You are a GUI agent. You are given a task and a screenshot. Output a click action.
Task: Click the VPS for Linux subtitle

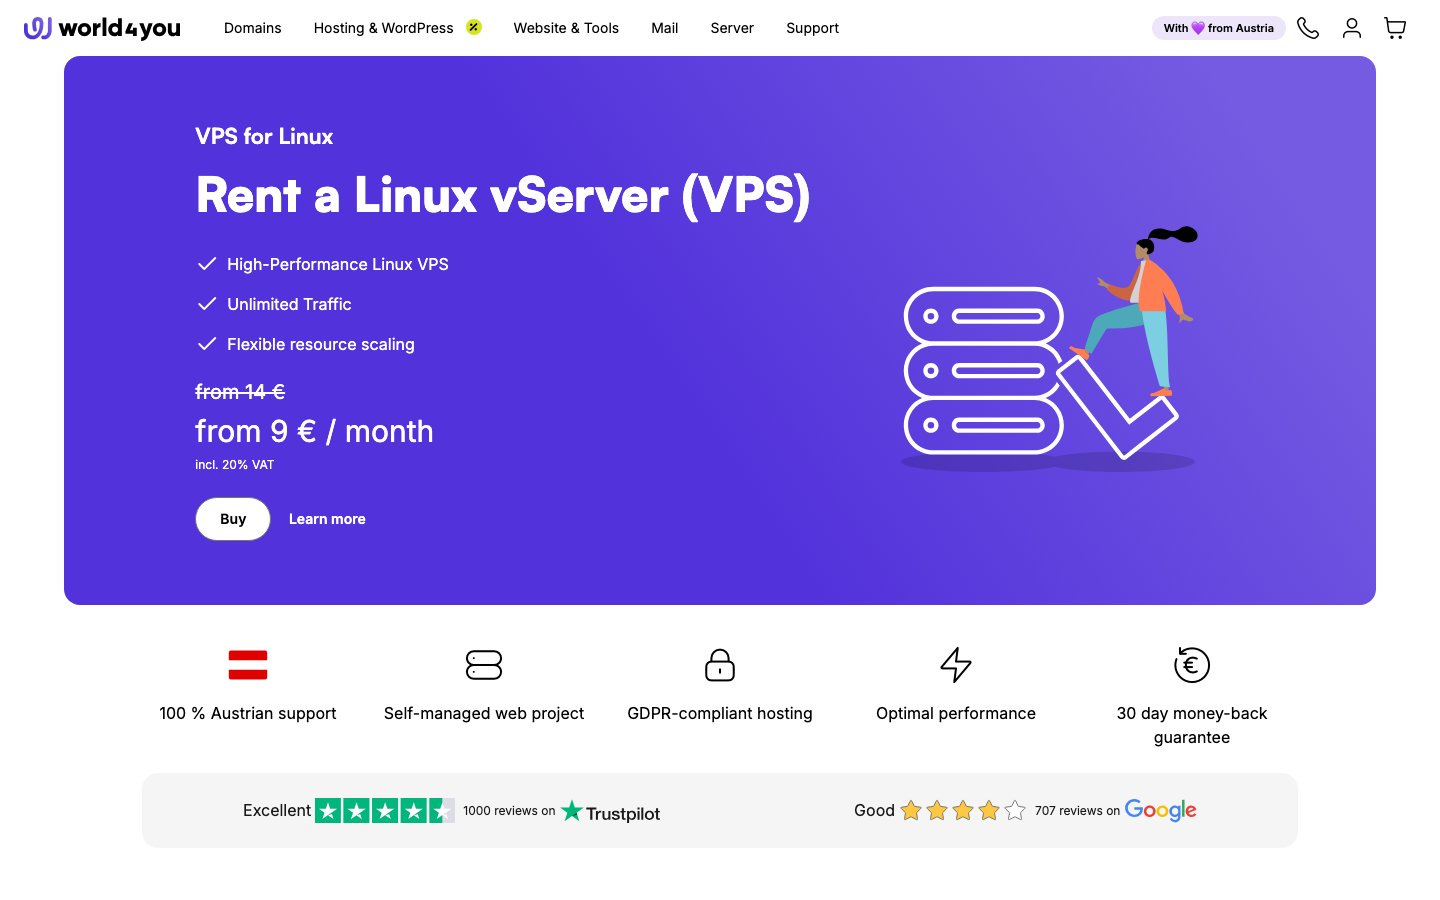[264, 136]
